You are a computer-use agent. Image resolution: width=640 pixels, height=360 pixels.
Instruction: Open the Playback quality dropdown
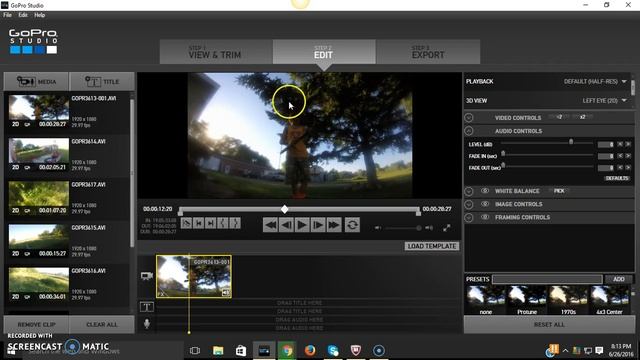point(595,82)
